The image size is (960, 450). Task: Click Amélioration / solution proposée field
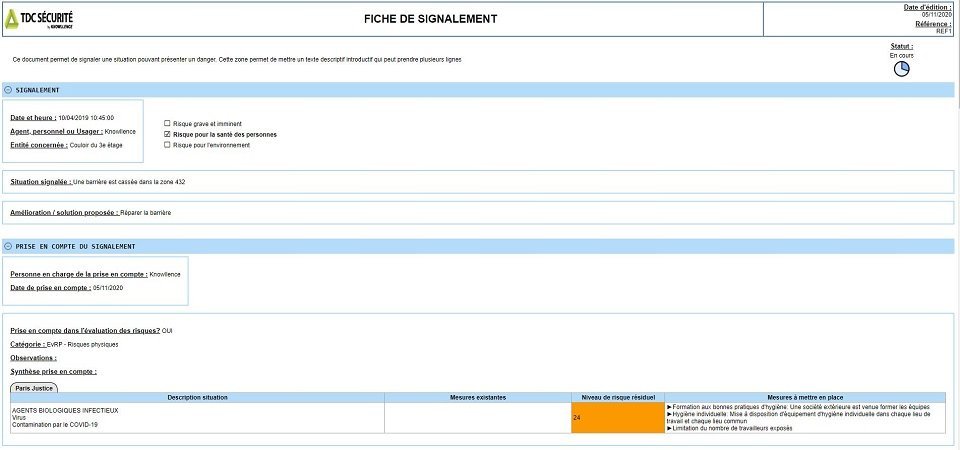click(478, 212)
